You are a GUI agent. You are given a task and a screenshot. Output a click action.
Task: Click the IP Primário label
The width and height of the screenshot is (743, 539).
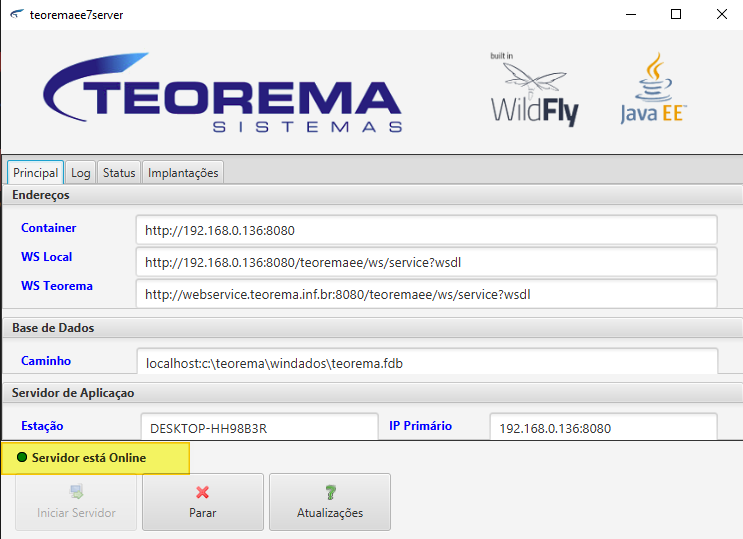click(420, 426)
